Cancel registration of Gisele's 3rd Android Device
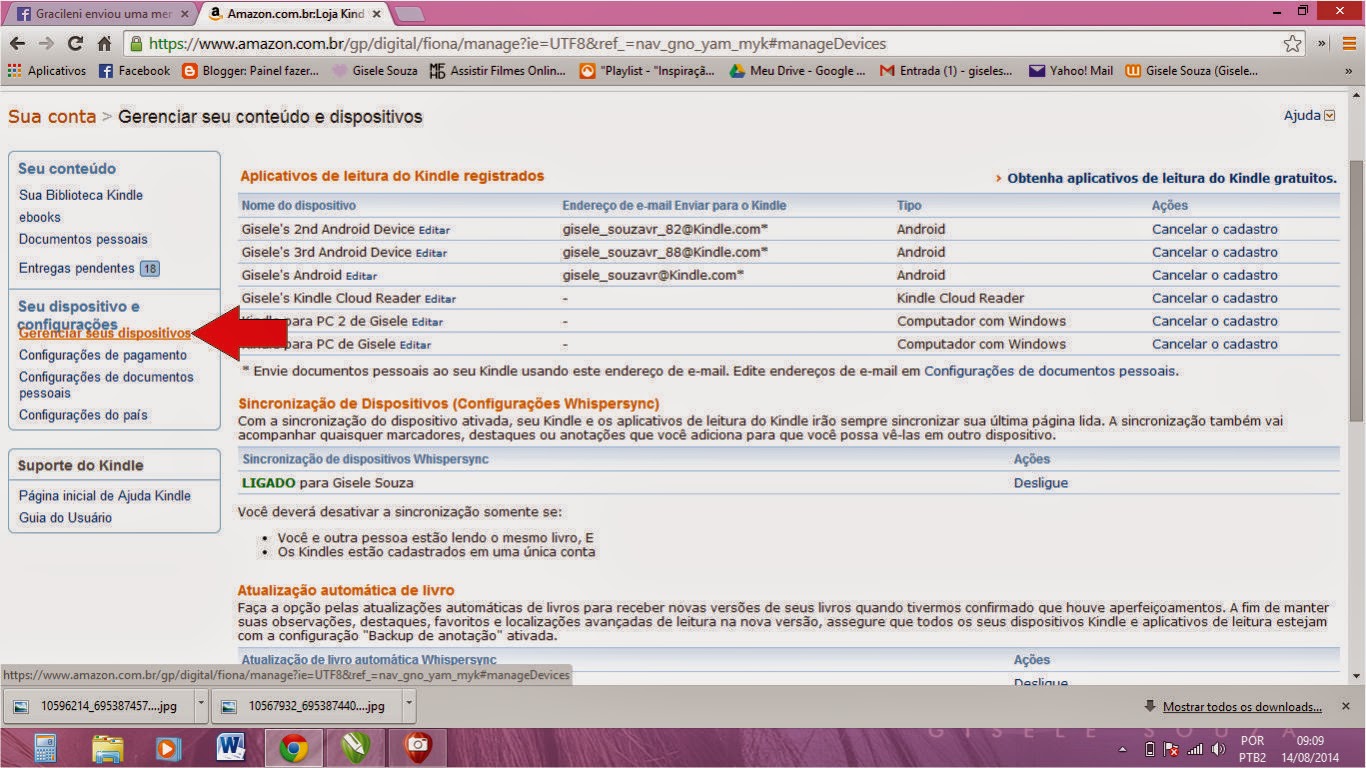Screen dimensions: 1366x768 click(x=1215, y=252)
